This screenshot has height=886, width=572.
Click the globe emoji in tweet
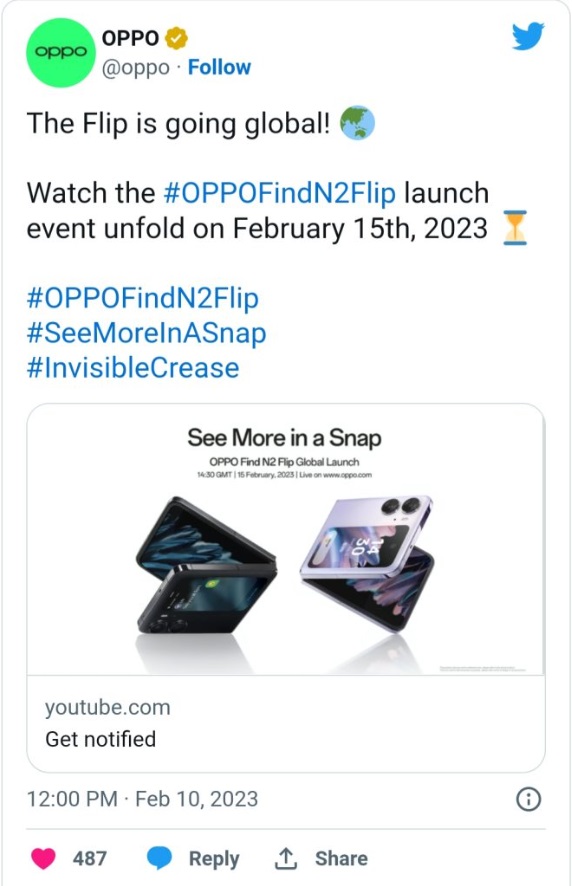point(357,123)
